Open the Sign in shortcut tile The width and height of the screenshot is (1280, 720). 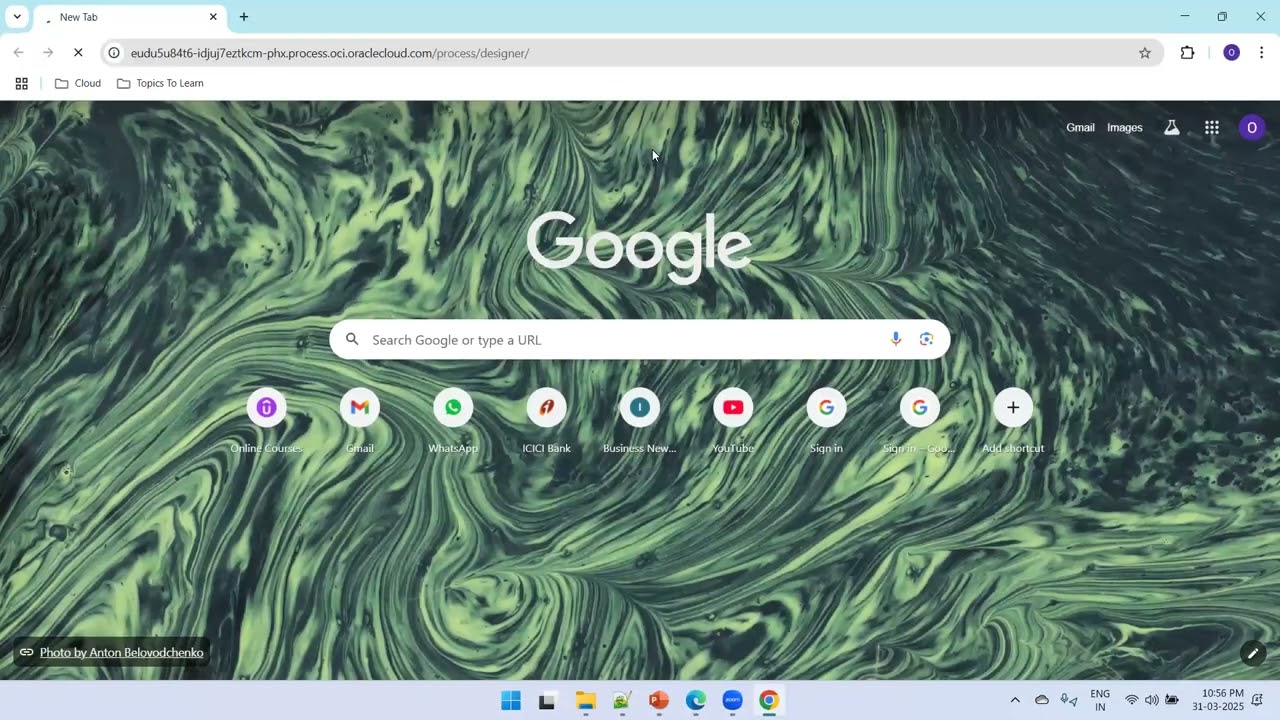[x=826, y=422]
